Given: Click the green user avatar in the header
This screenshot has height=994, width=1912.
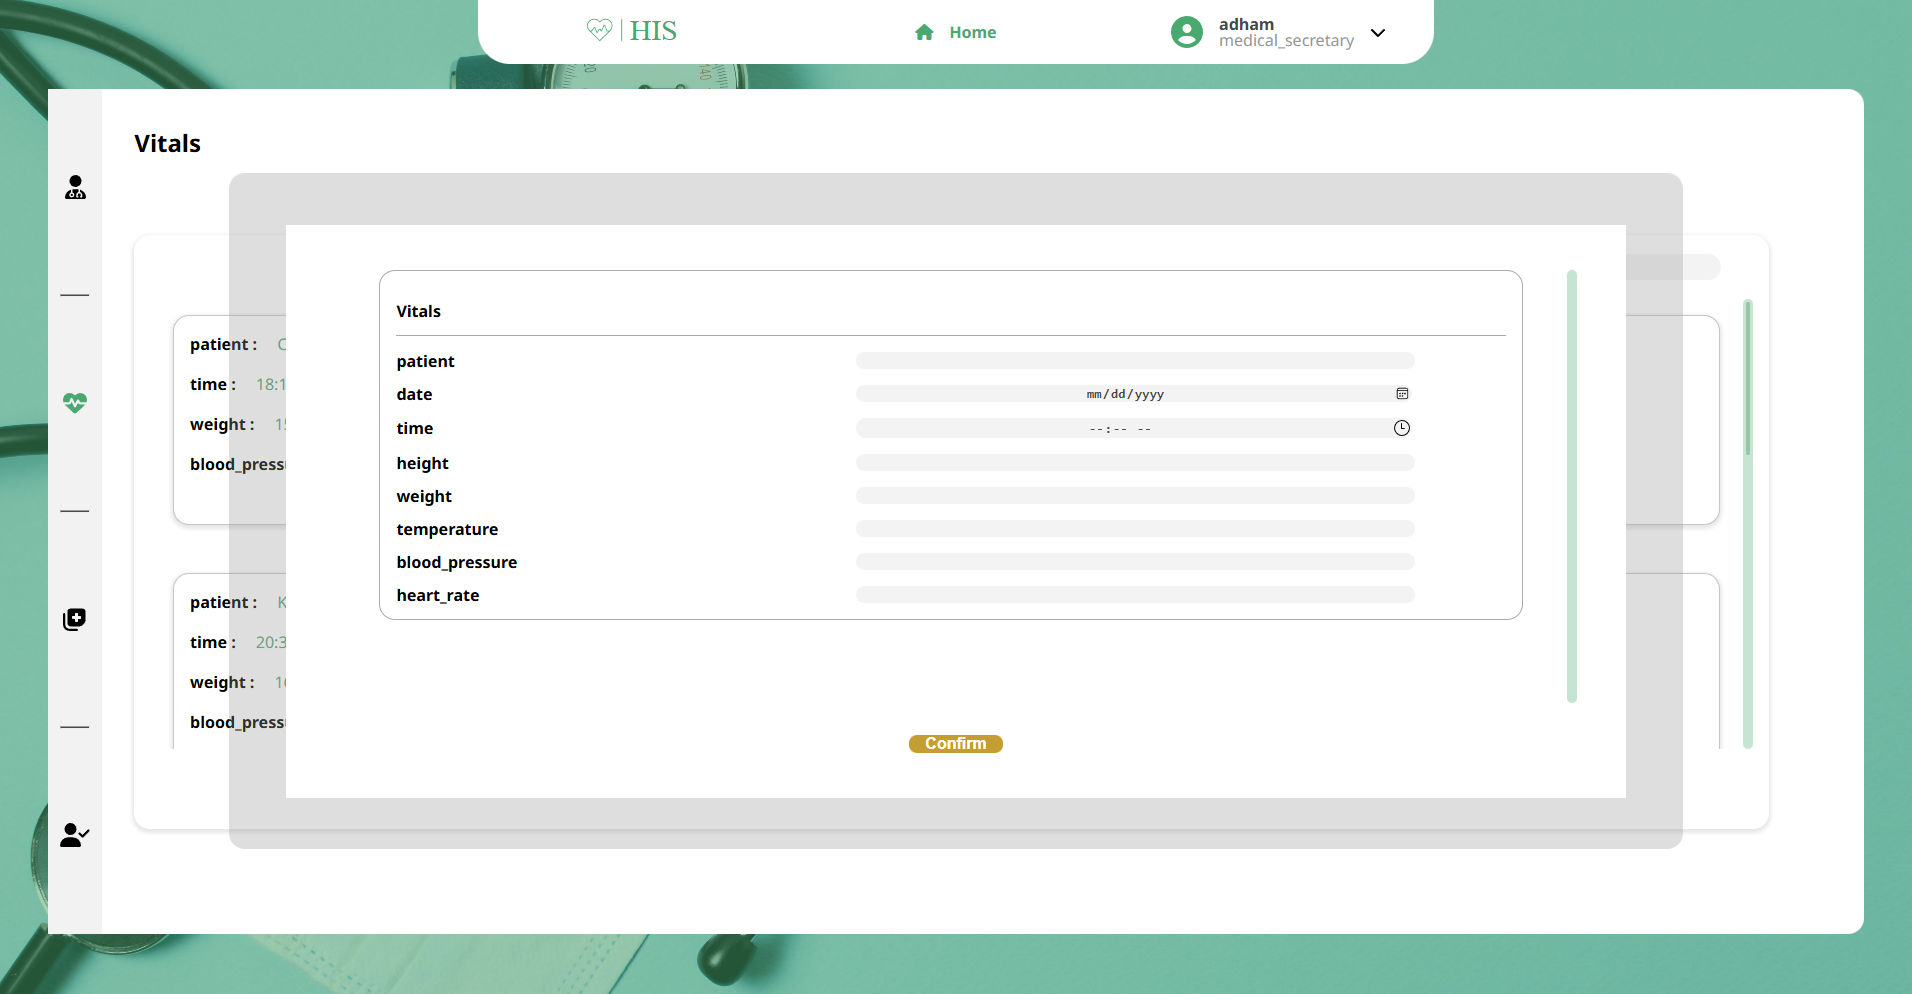Looking at the screenshot, I should (1186, 31).
